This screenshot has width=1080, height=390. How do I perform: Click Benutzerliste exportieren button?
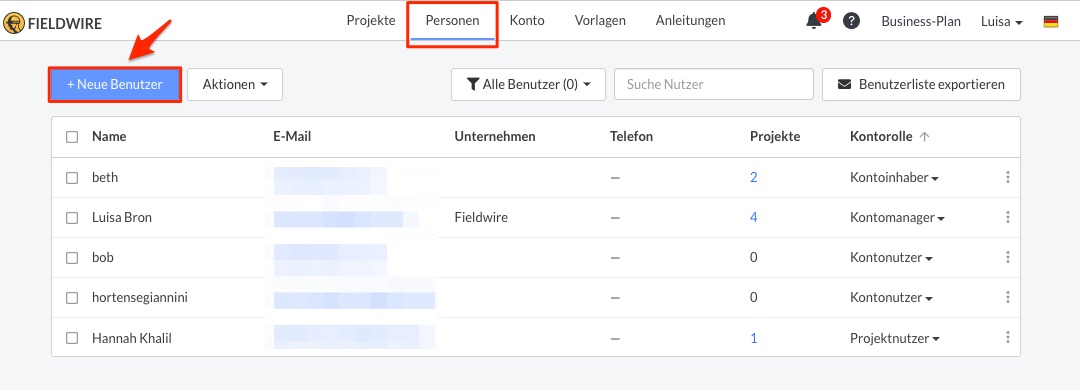pos(922,85)
